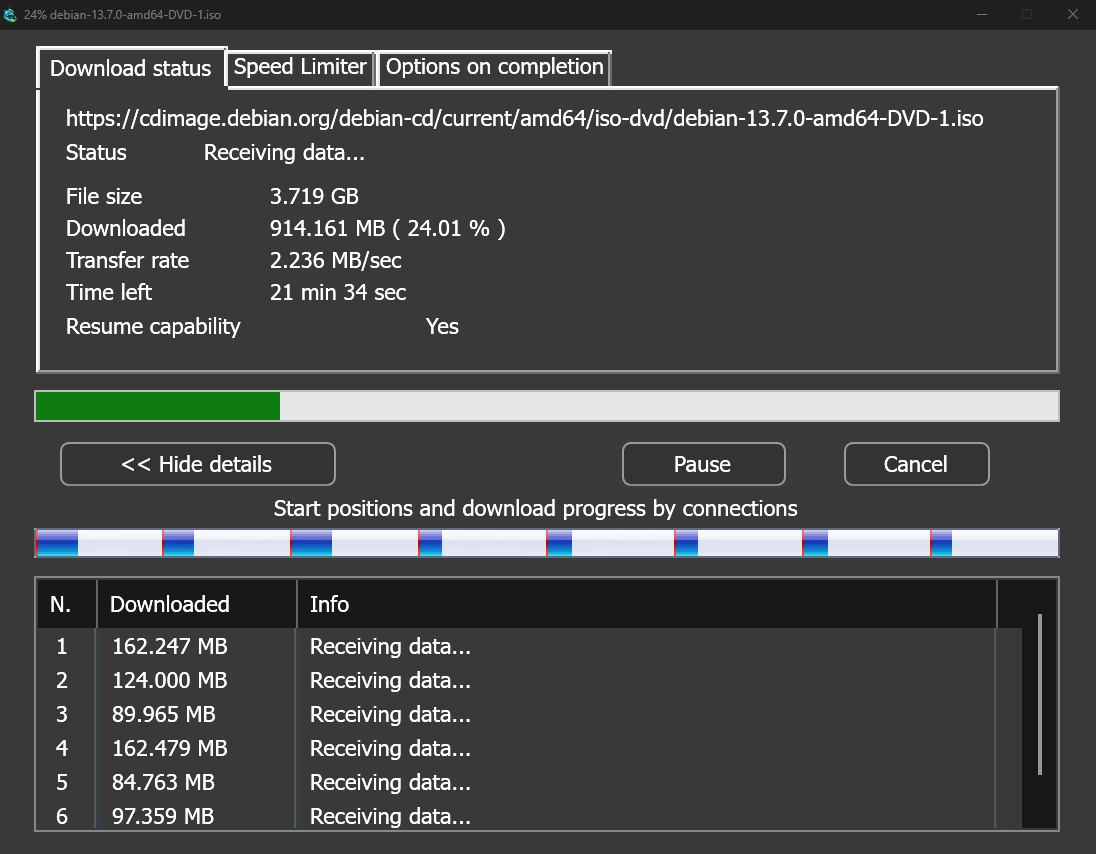Click the Info column header
Image resolution: width=1096 pixels, height=854 pixels.
[x=647, y=604]
